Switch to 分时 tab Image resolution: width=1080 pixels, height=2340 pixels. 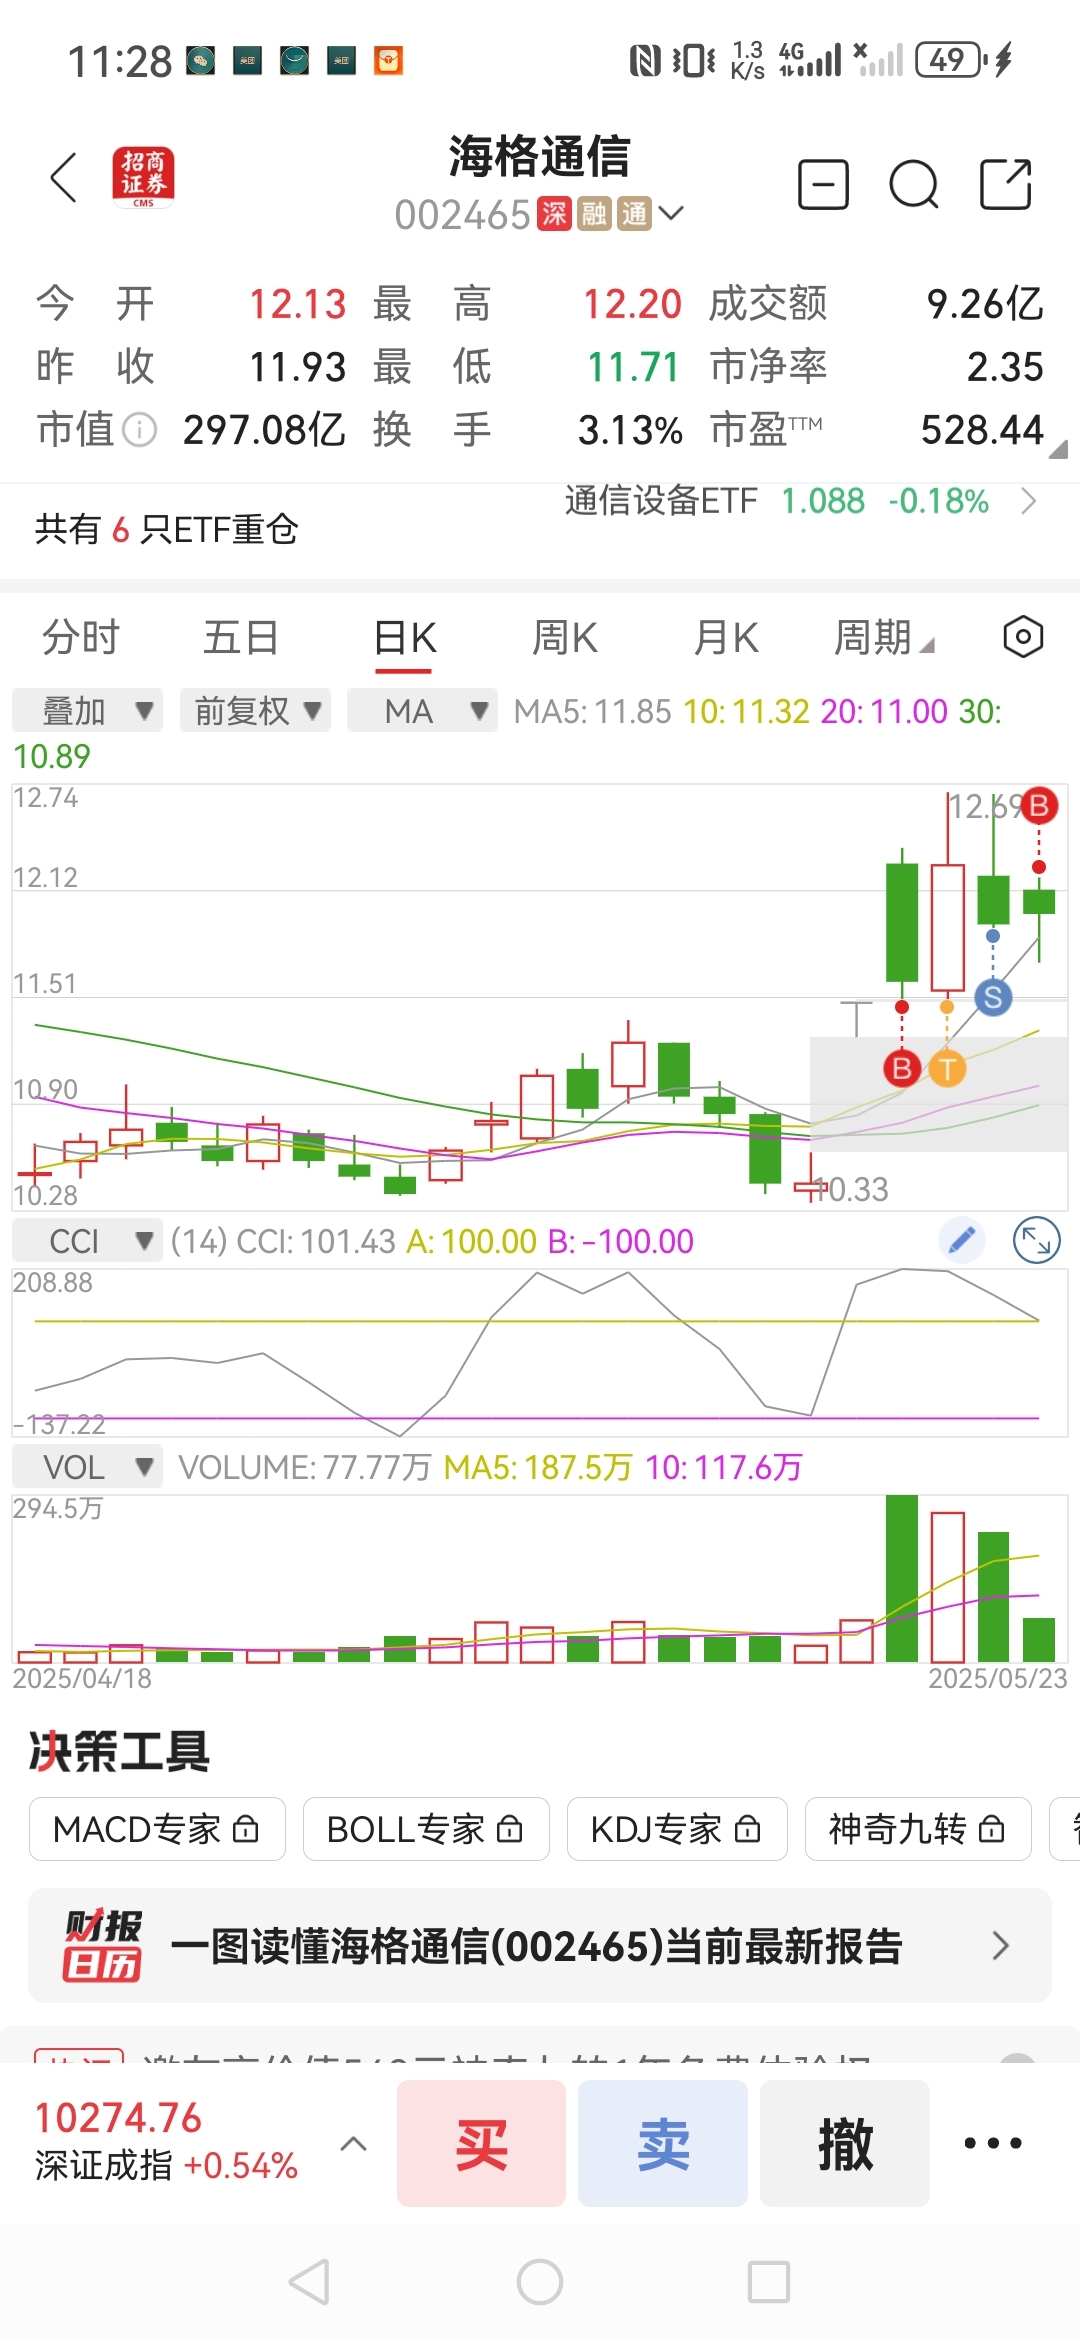(81, 637)
